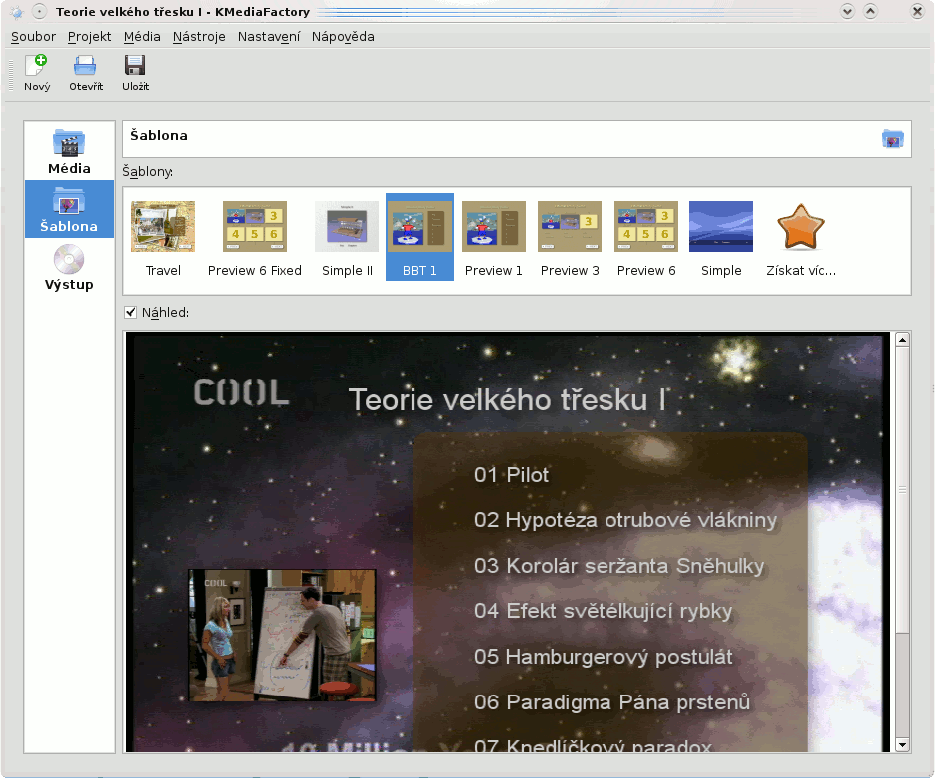The image size is (935, 778).
Task: Open the Soubor menu
Action: (x=33, y=37)
